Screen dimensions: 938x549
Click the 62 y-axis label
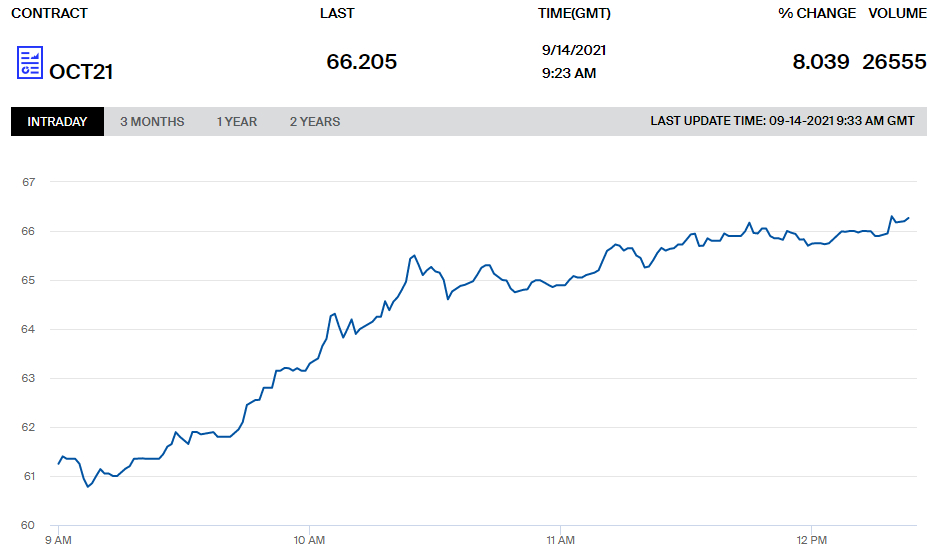tap(28, 427)
